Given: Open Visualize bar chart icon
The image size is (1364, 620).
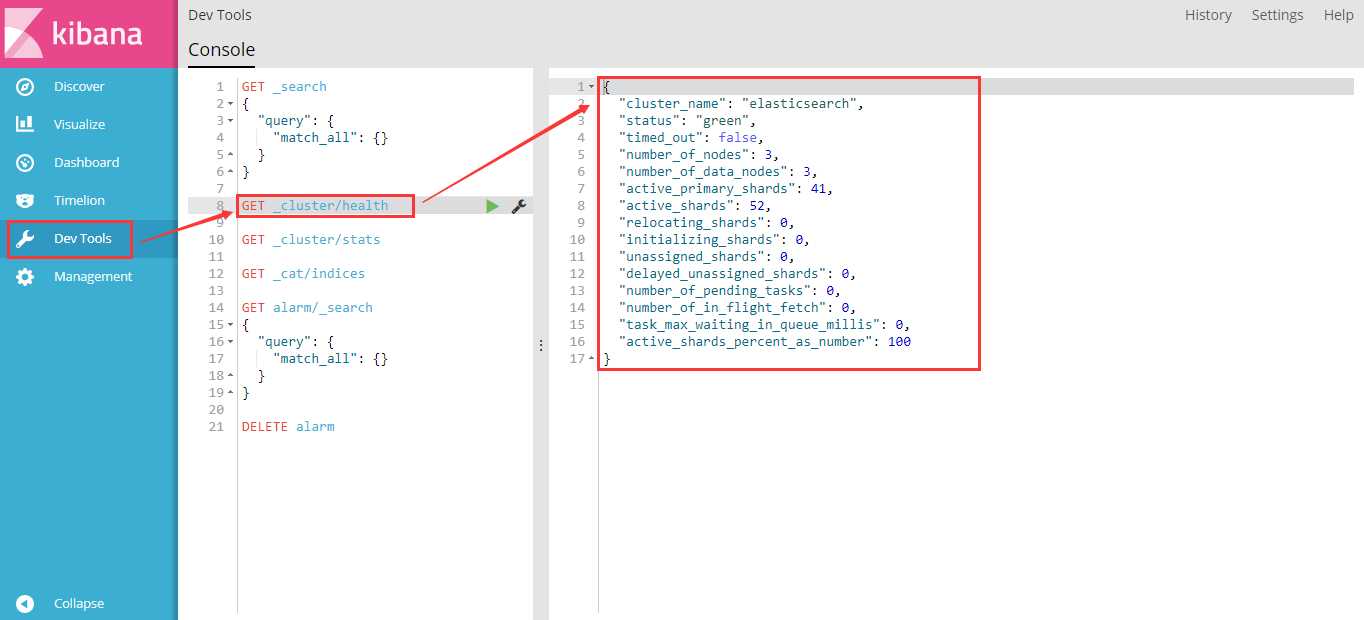Looking at the screenshot, I should click(x=25, y=125).
